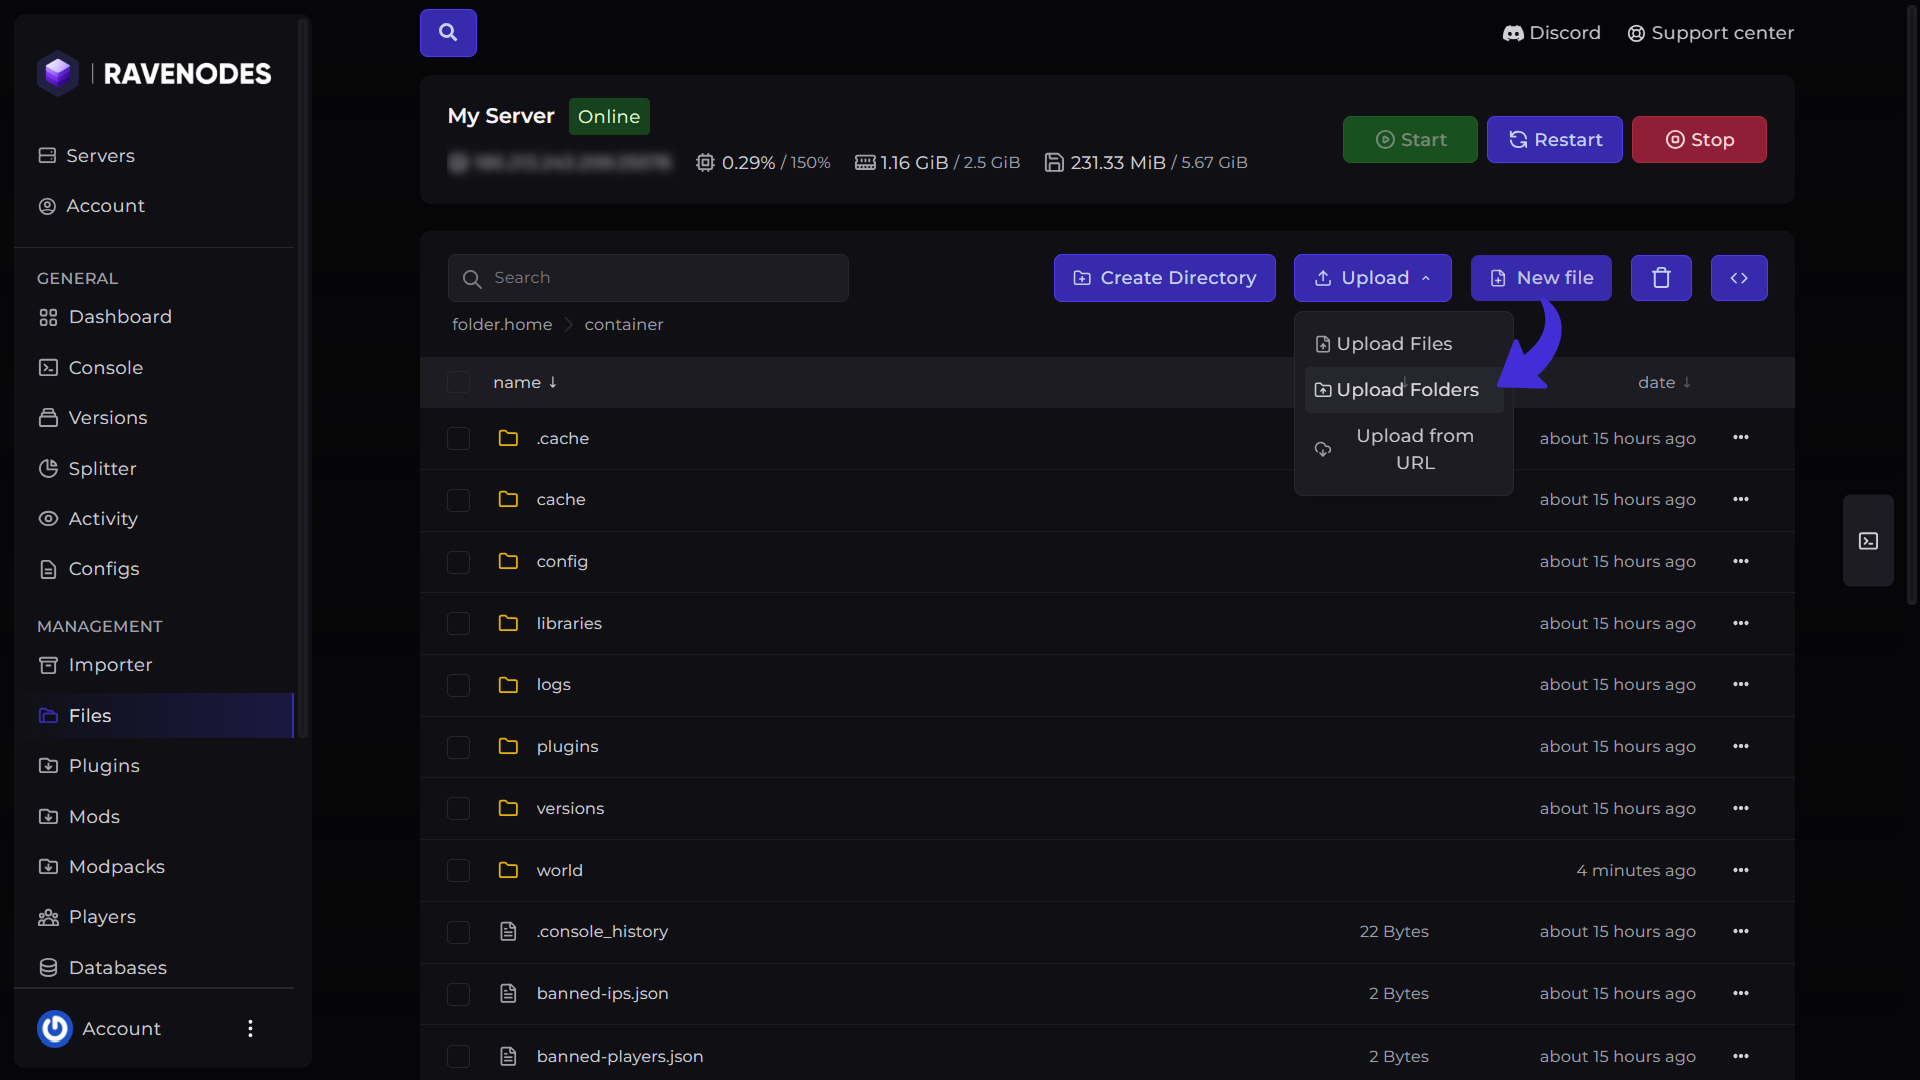Sort by the date column header
The image size is (1920, 1080).
tap(1664, 382)
